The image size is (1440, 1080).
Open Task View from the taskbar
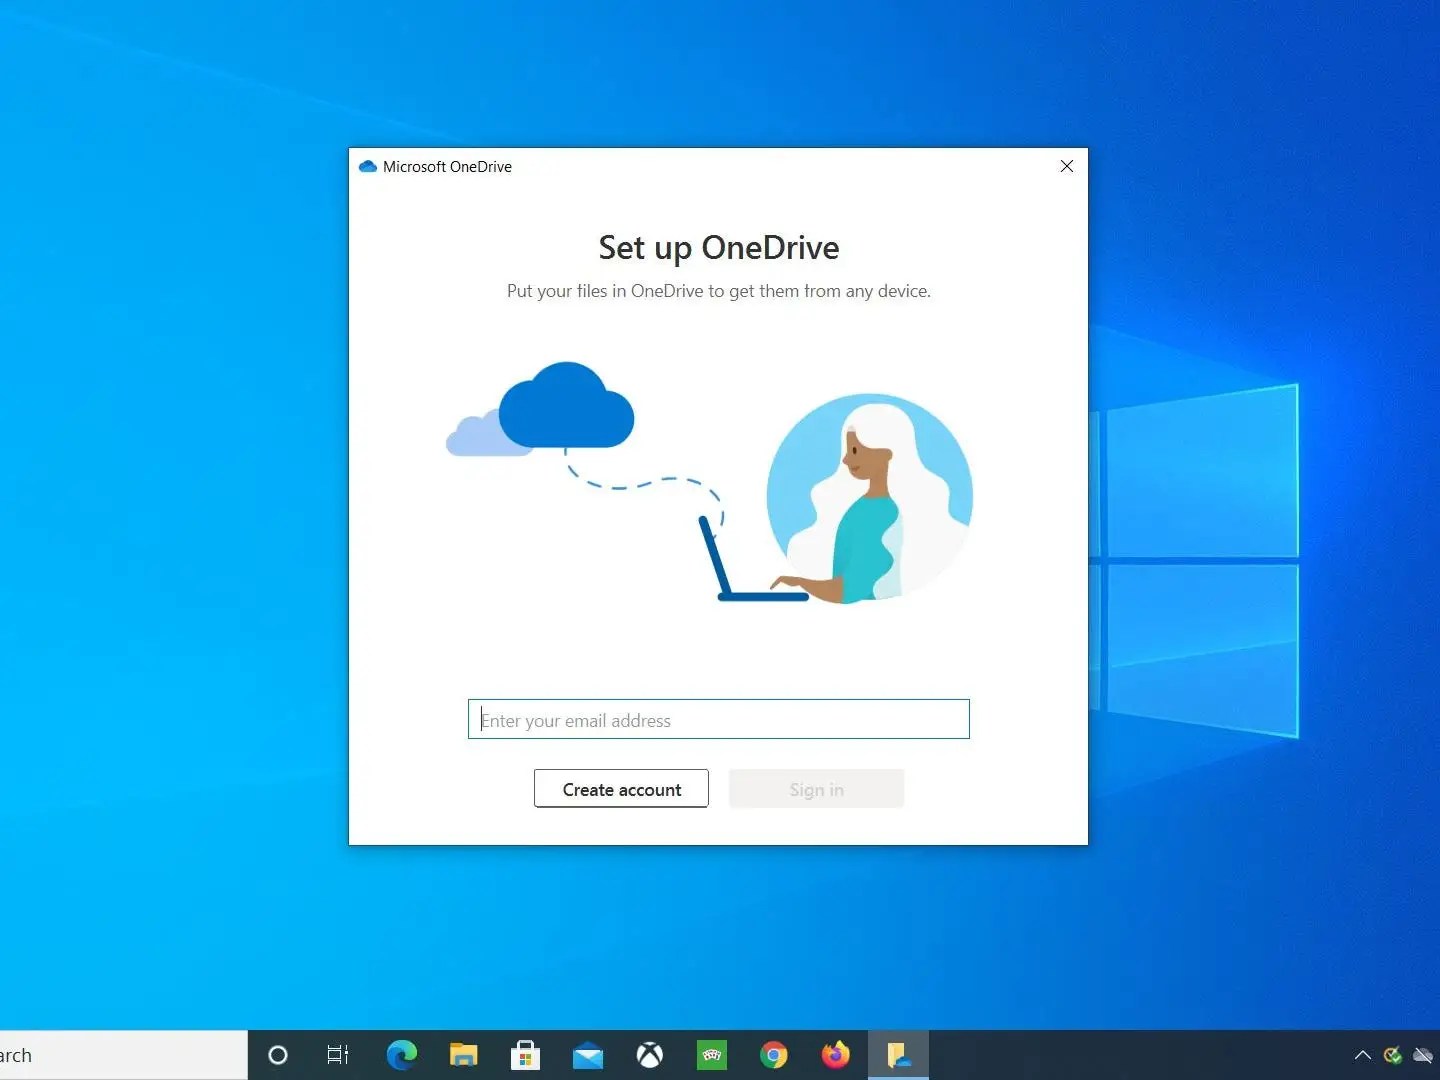[338, 1055]
